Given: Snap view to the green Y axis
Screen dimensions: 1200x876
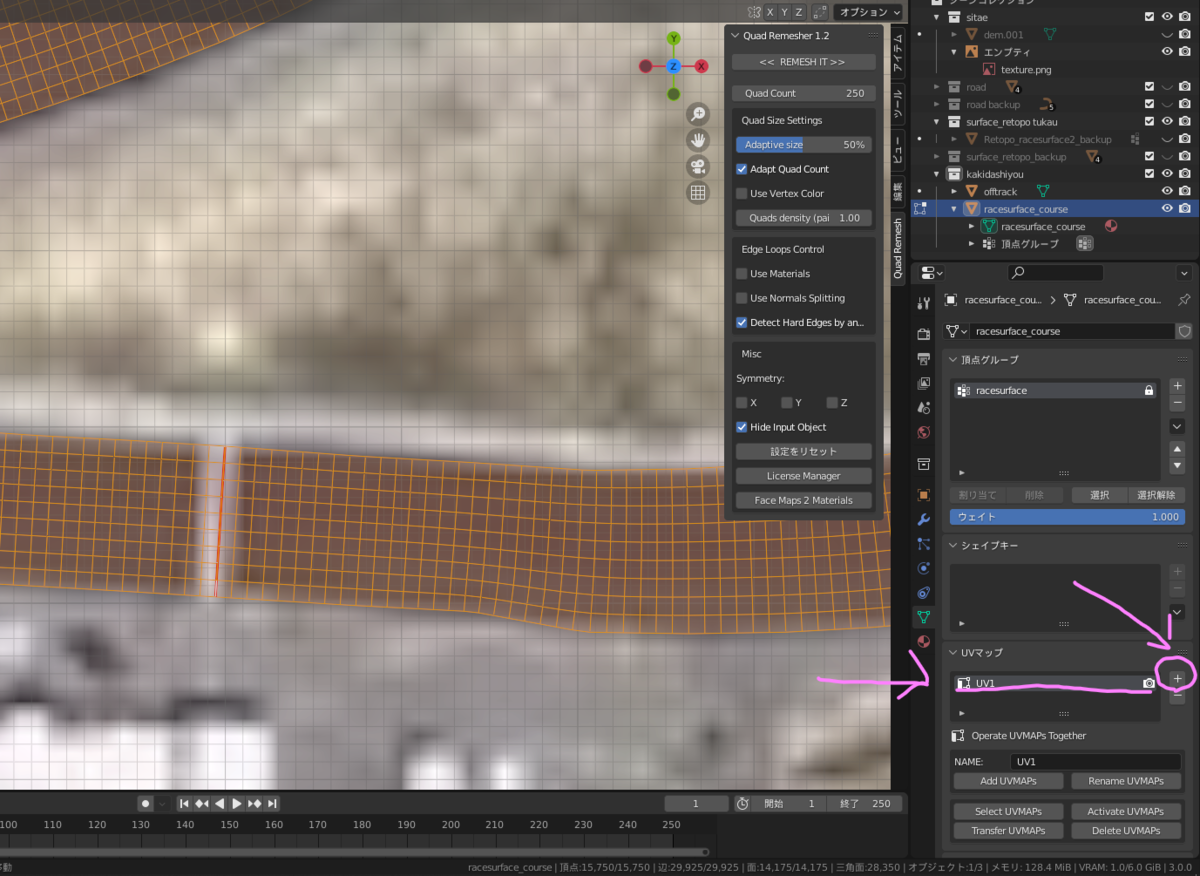Looking at the screenshot, I should (x=674, y=38).
